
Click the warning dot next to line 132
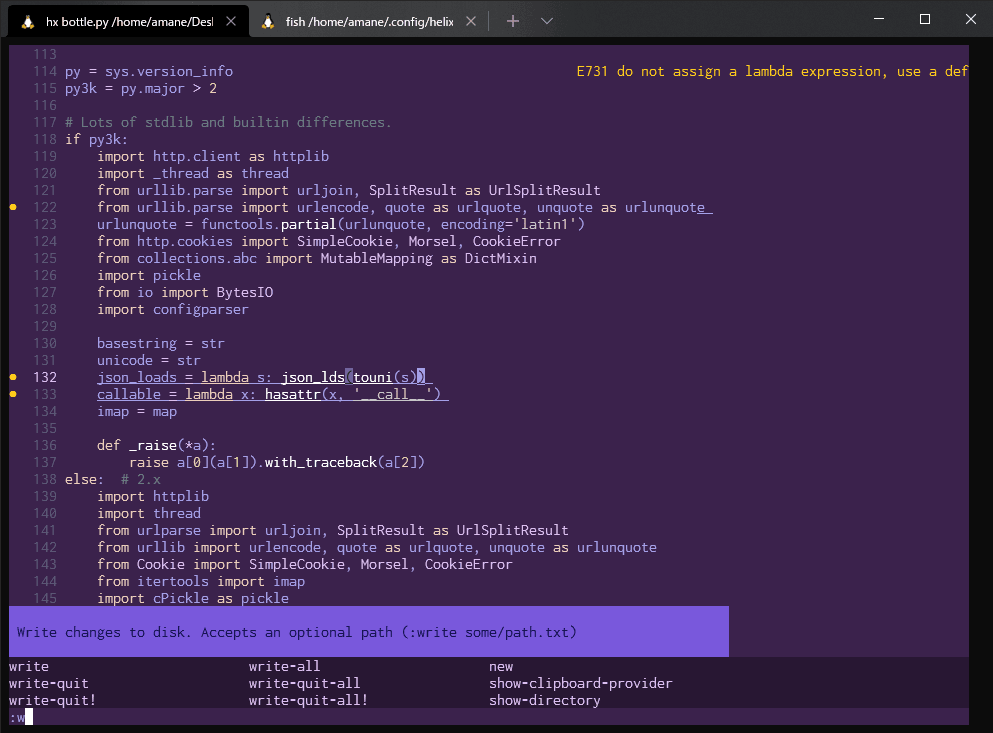pos(14,377)
